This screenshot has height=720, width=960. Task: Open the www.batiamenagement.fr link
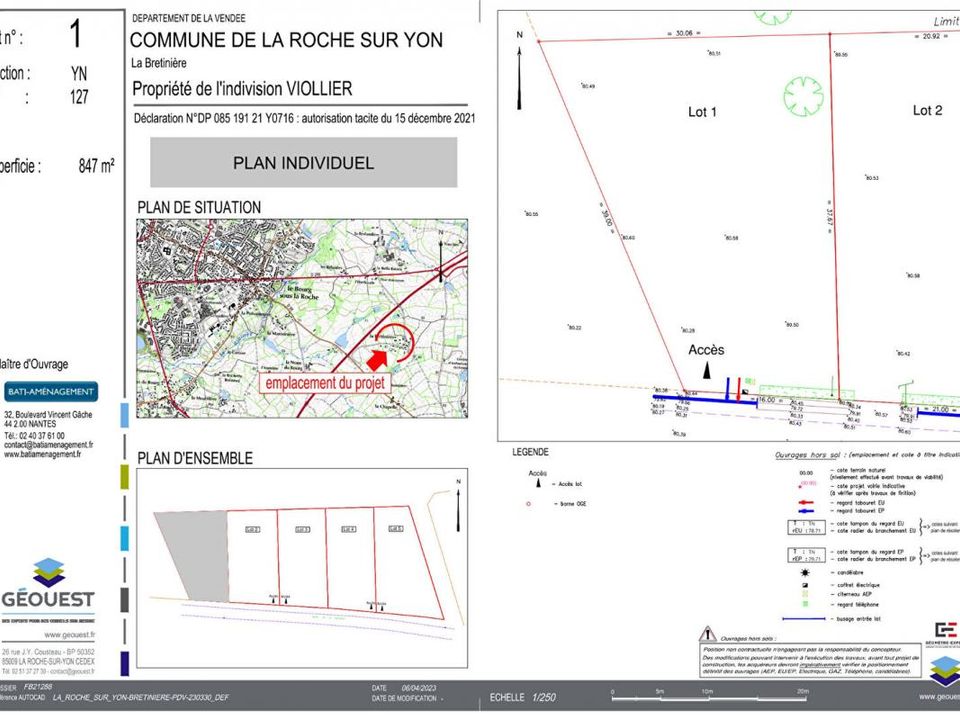click(x=42, y=454)
